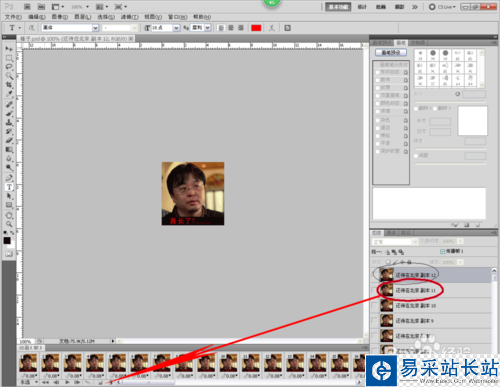Toggle Lock transparent pixels in Layers panel
The image size is (500, 387).
388,262
